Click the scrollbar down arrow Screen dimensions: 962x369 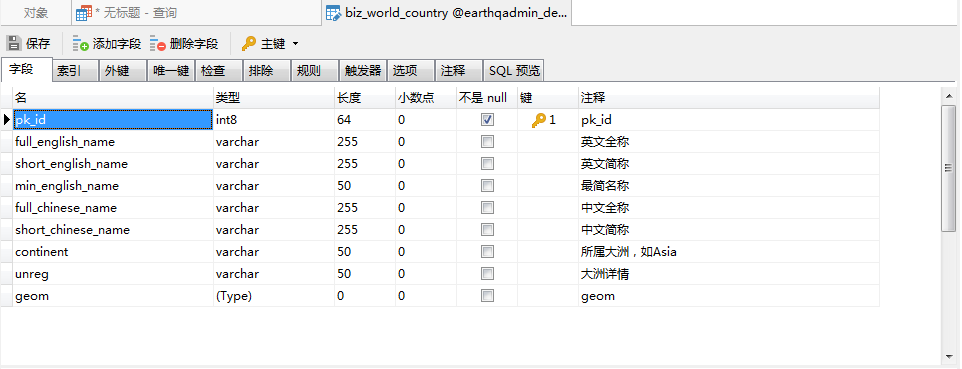pos(948,357)
